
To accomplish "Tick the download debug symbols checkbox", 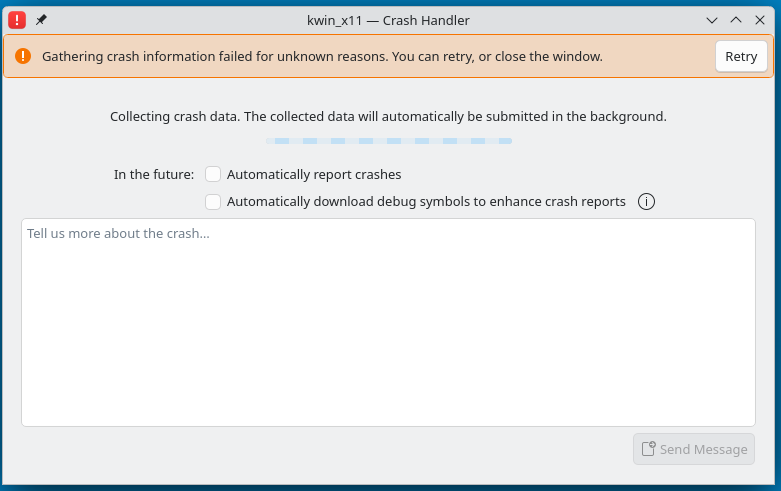I will (x=213, y=202).
